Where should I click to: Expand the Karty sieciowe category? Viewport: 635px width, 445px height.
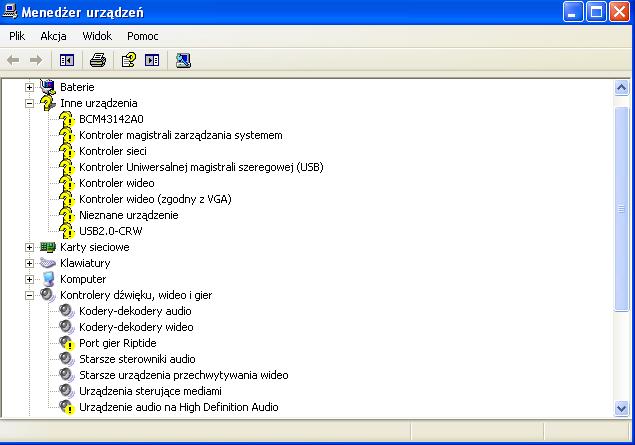pyautogui.click(x=29, y=247)
